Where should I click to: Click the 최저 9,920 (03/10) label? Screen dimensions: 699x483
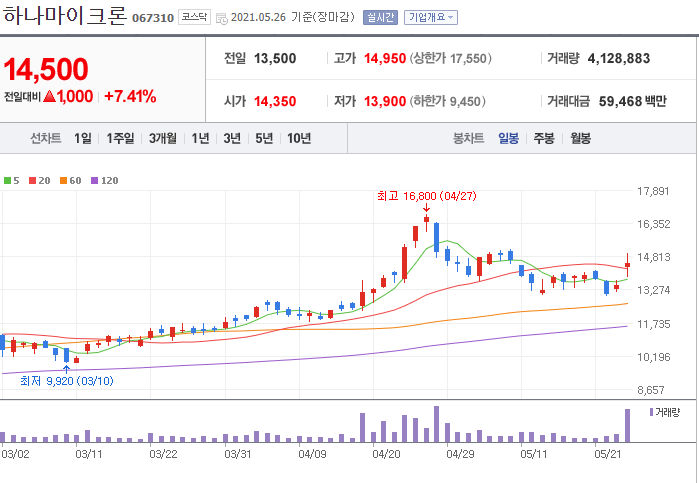pyautogui.click(x=66, y=381)
